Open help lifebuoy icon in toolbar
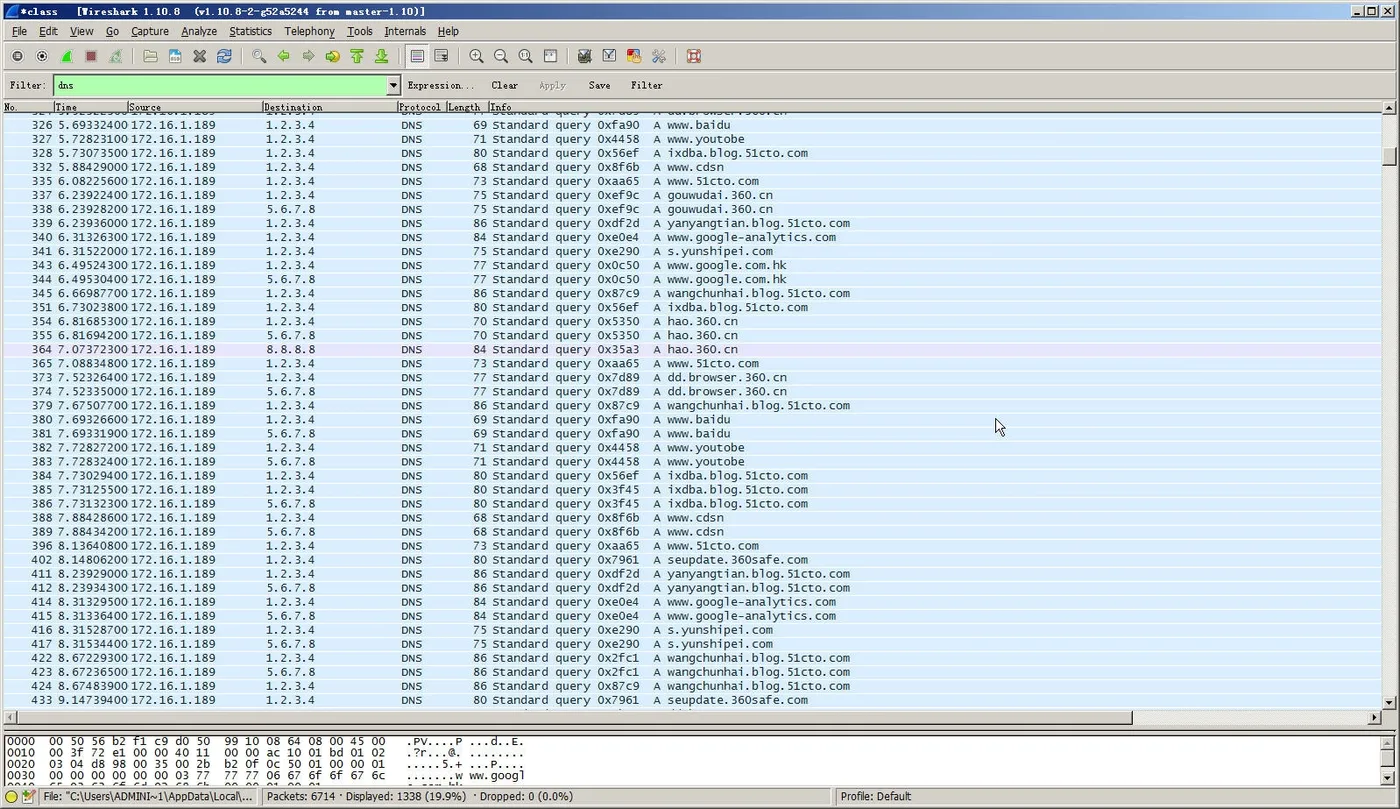The width and height of the screenshot is (1400, 809). coord(693,57)
